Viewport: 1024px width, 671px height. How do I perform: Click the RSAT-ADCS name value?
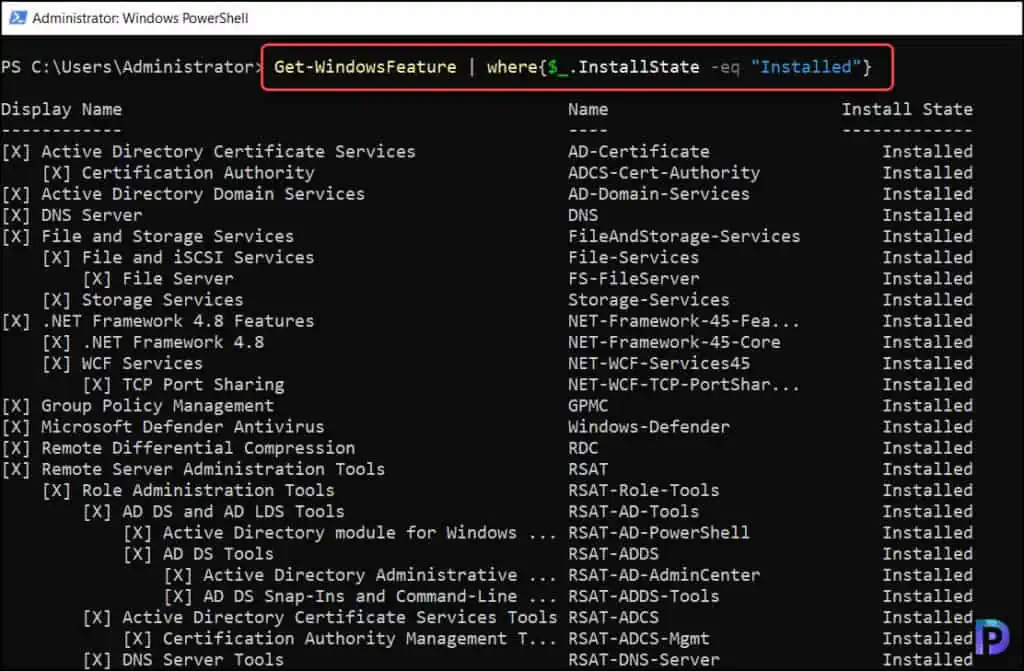(x=613, y=617)
